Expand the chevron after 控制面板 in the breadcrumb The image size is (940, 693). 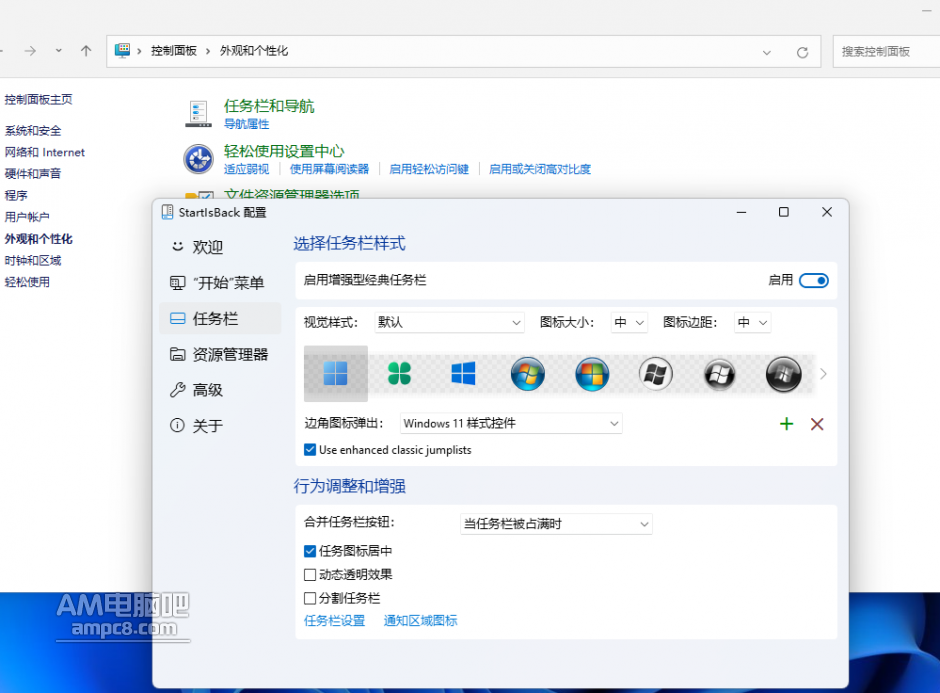point(208,51)
